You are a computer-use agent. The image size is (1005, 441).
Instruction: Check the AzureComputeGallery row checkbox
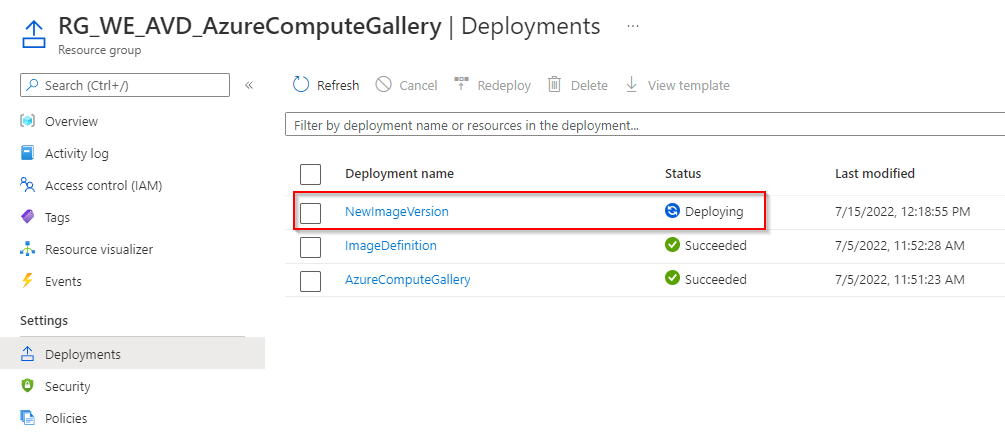coord(310,281)
